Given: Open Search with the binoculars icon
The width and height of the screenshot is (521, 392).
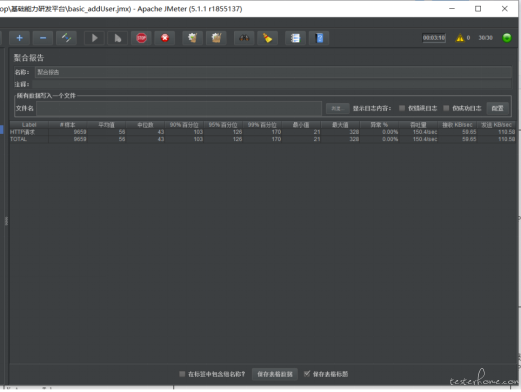Looking at the screenshot, I should 244,38.
